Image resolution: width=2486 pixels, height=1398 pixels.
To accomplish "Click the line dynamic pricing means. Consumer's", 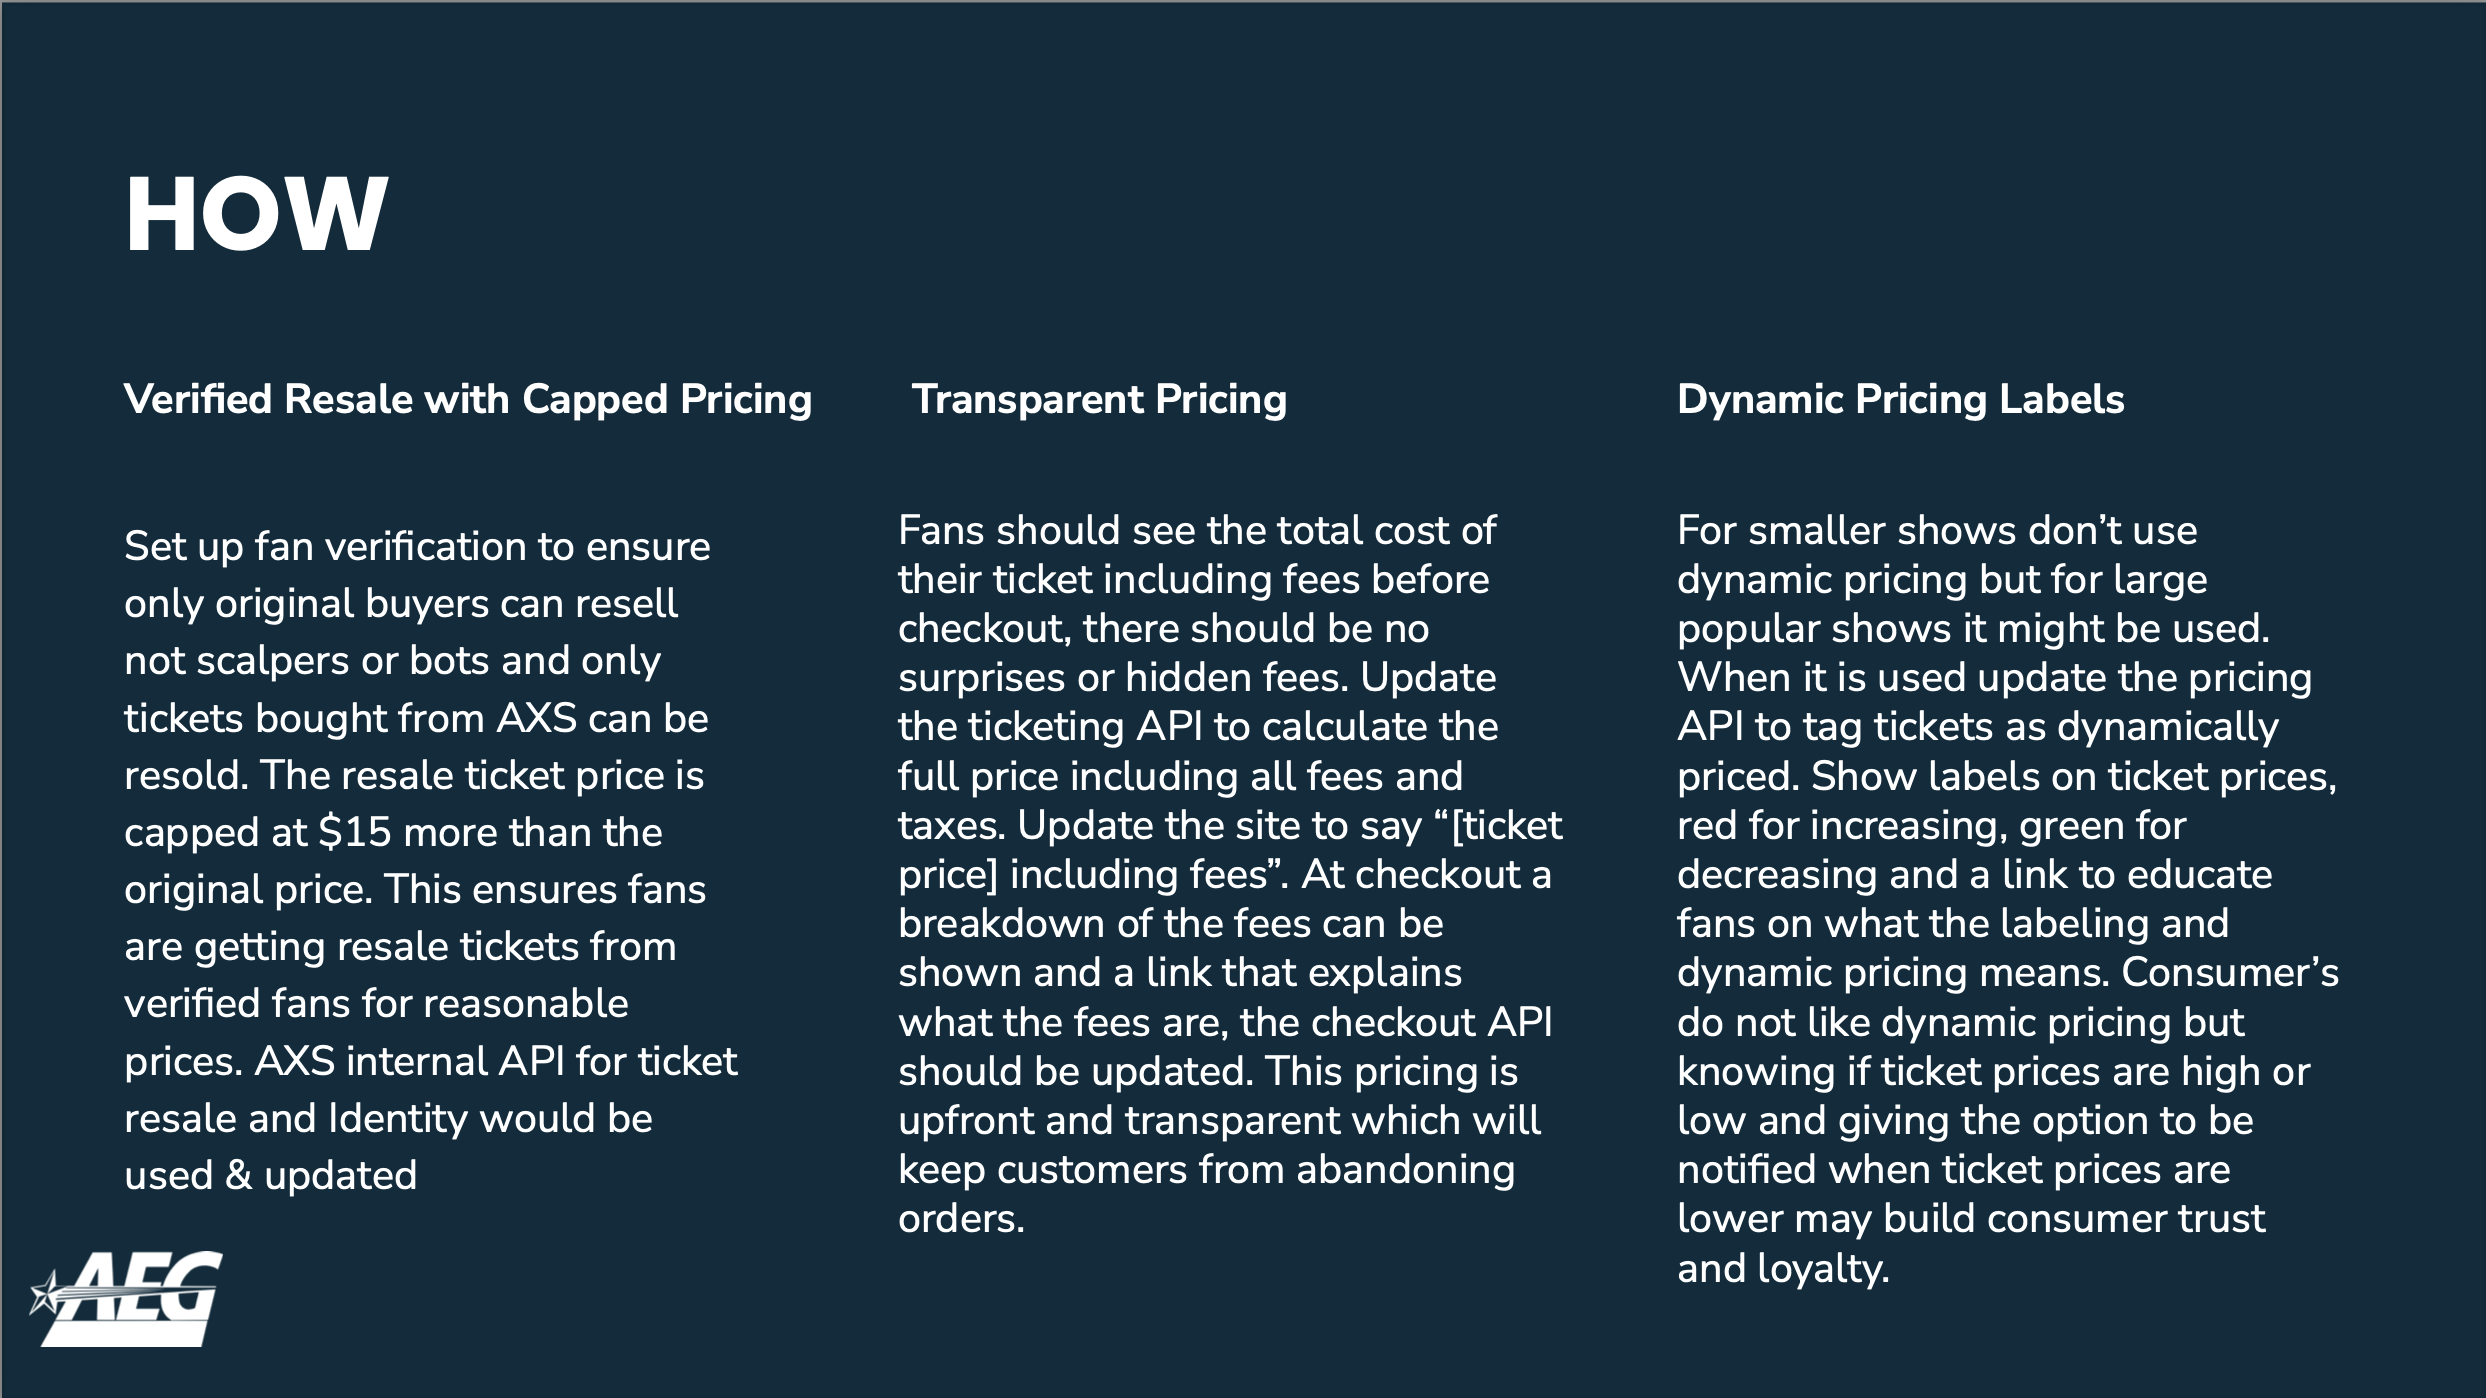I will [2008, 972].
